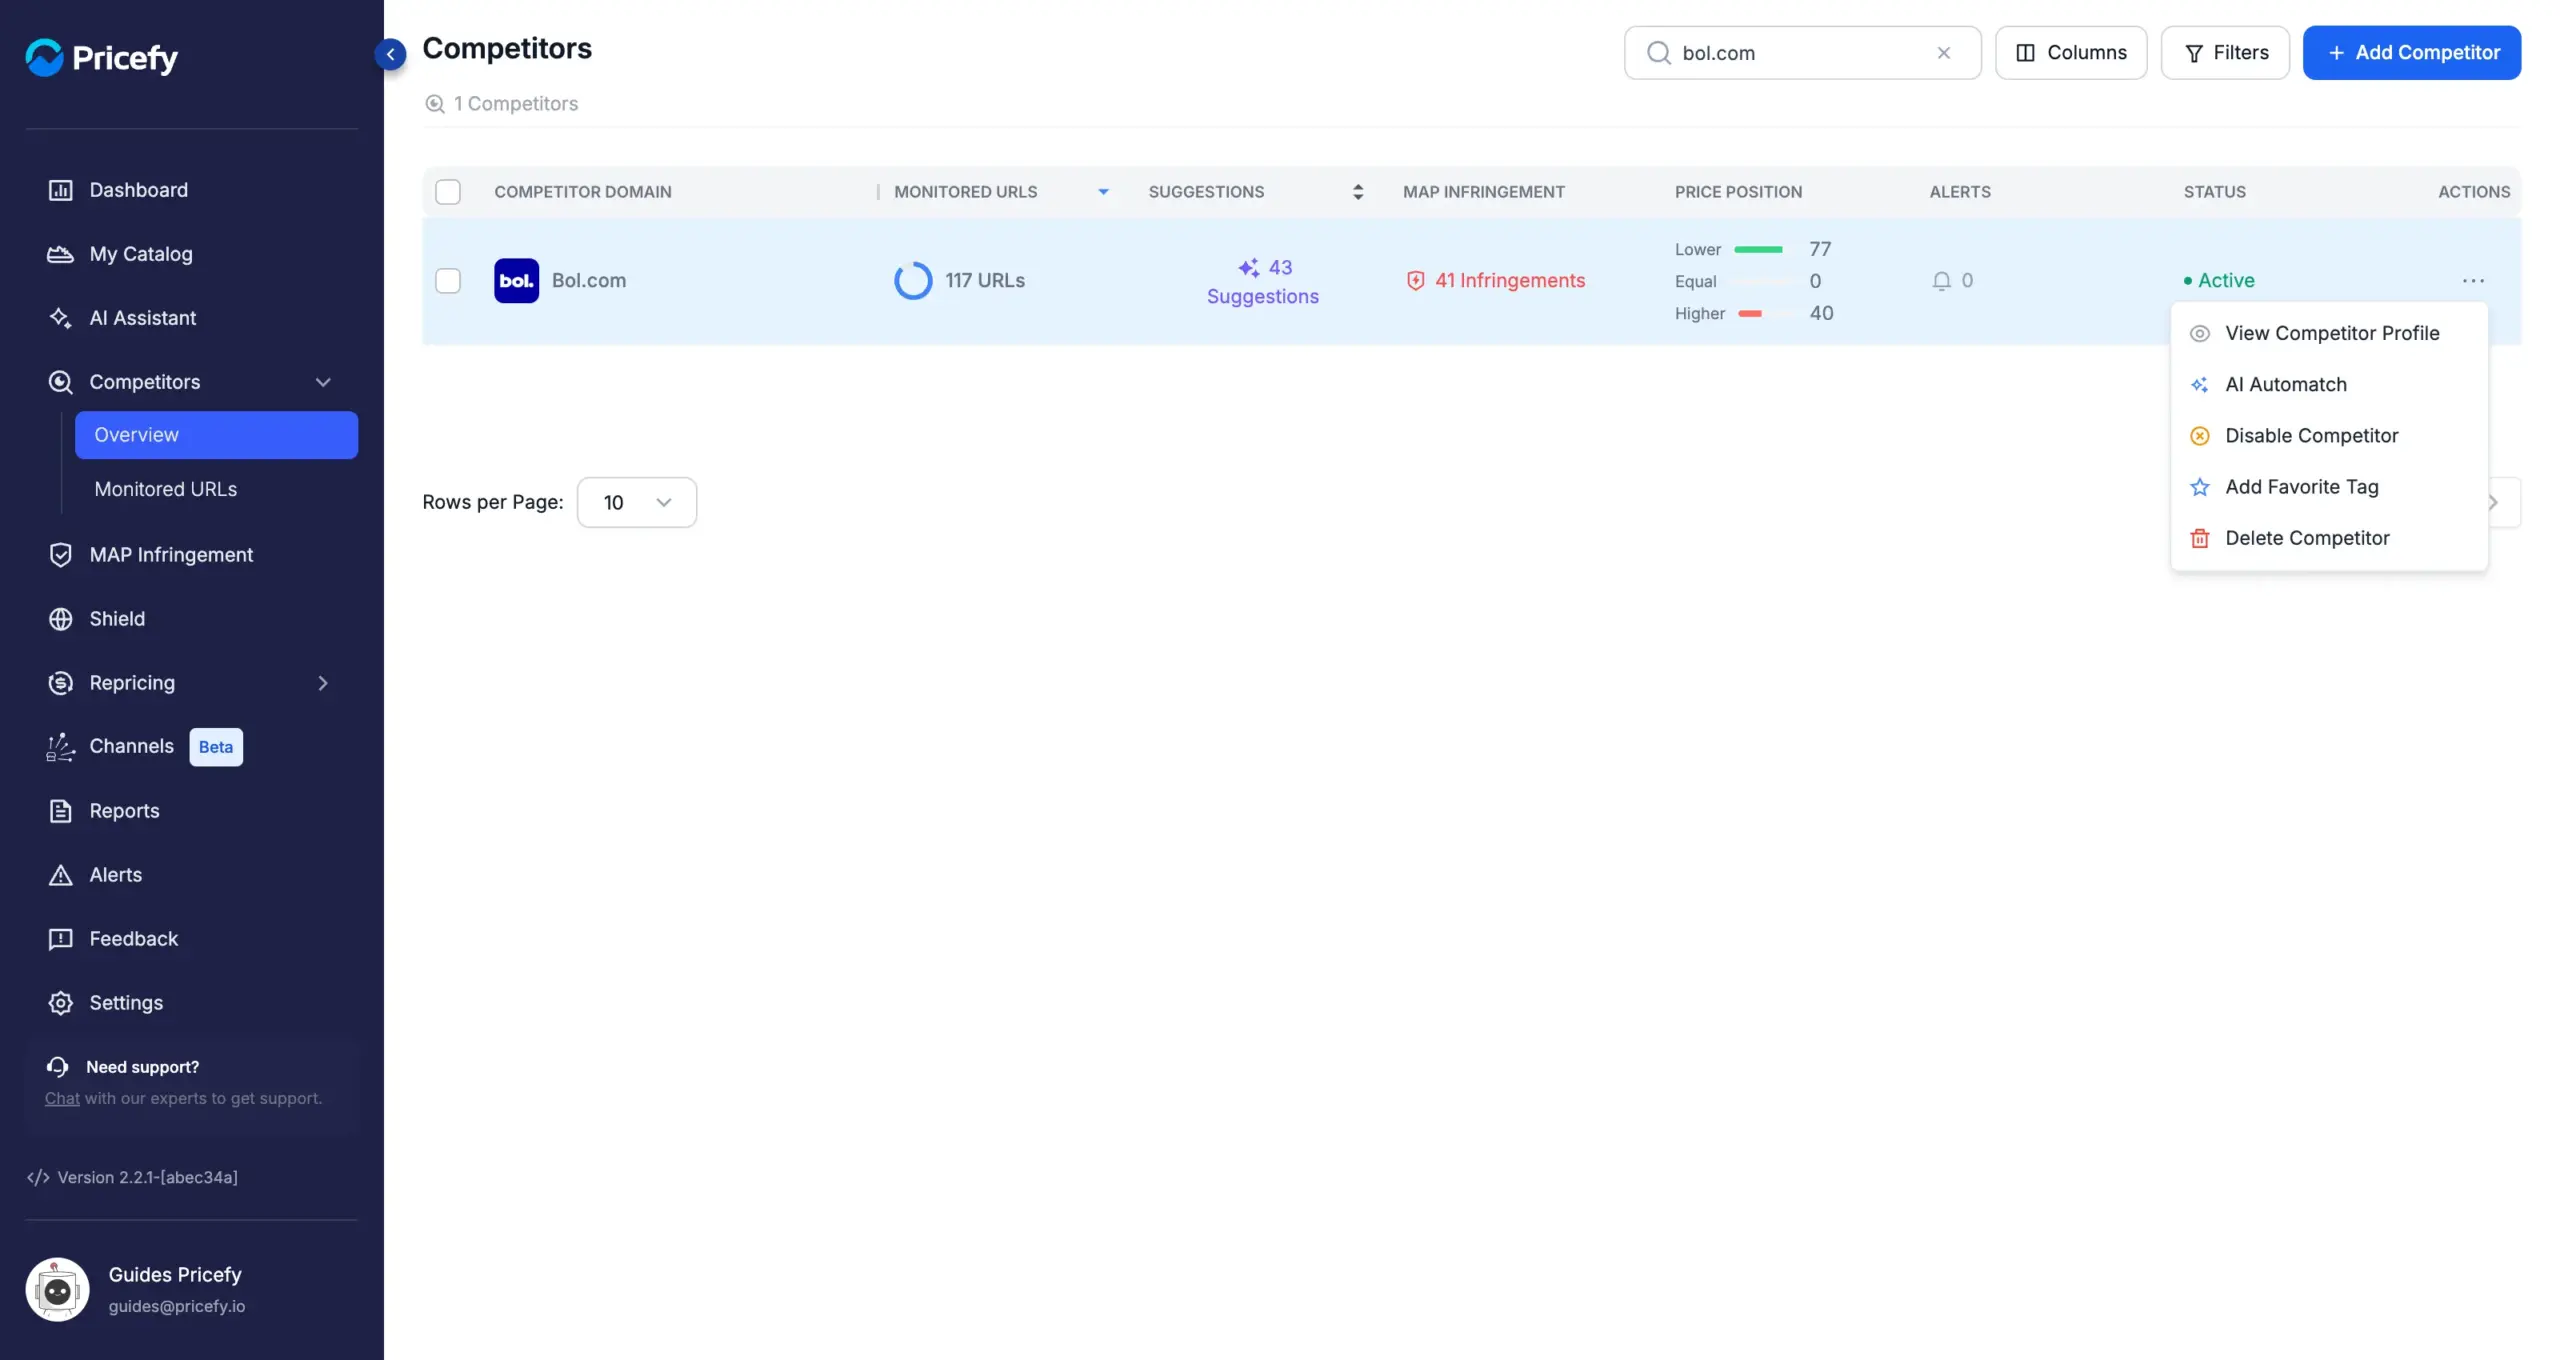2560x1360 pixels.
Task: Click the Status column header
Action: 2215,192
